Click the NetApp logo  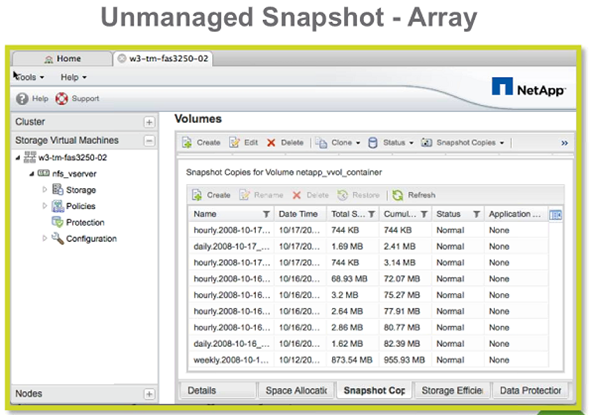point(529,87)
